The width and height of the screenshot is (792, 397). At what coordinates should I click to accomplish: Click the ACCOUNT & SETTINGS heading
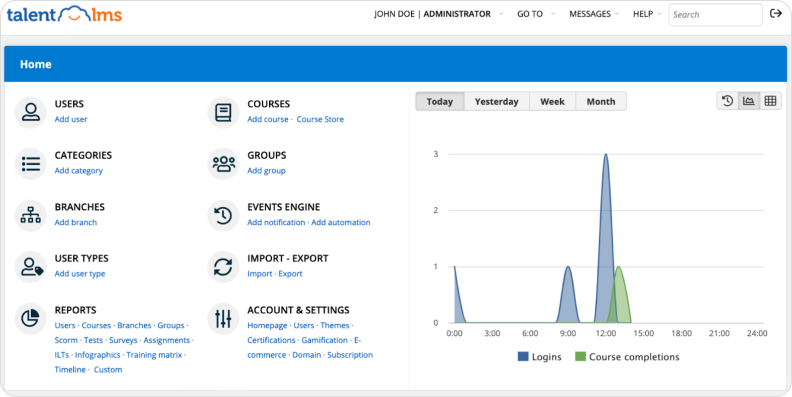(x=298, y=310)
